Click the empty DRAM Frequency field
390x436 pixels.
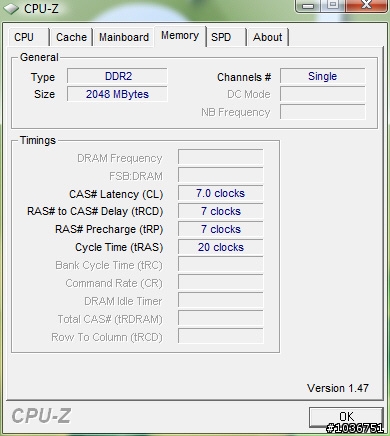coord(221,157)
